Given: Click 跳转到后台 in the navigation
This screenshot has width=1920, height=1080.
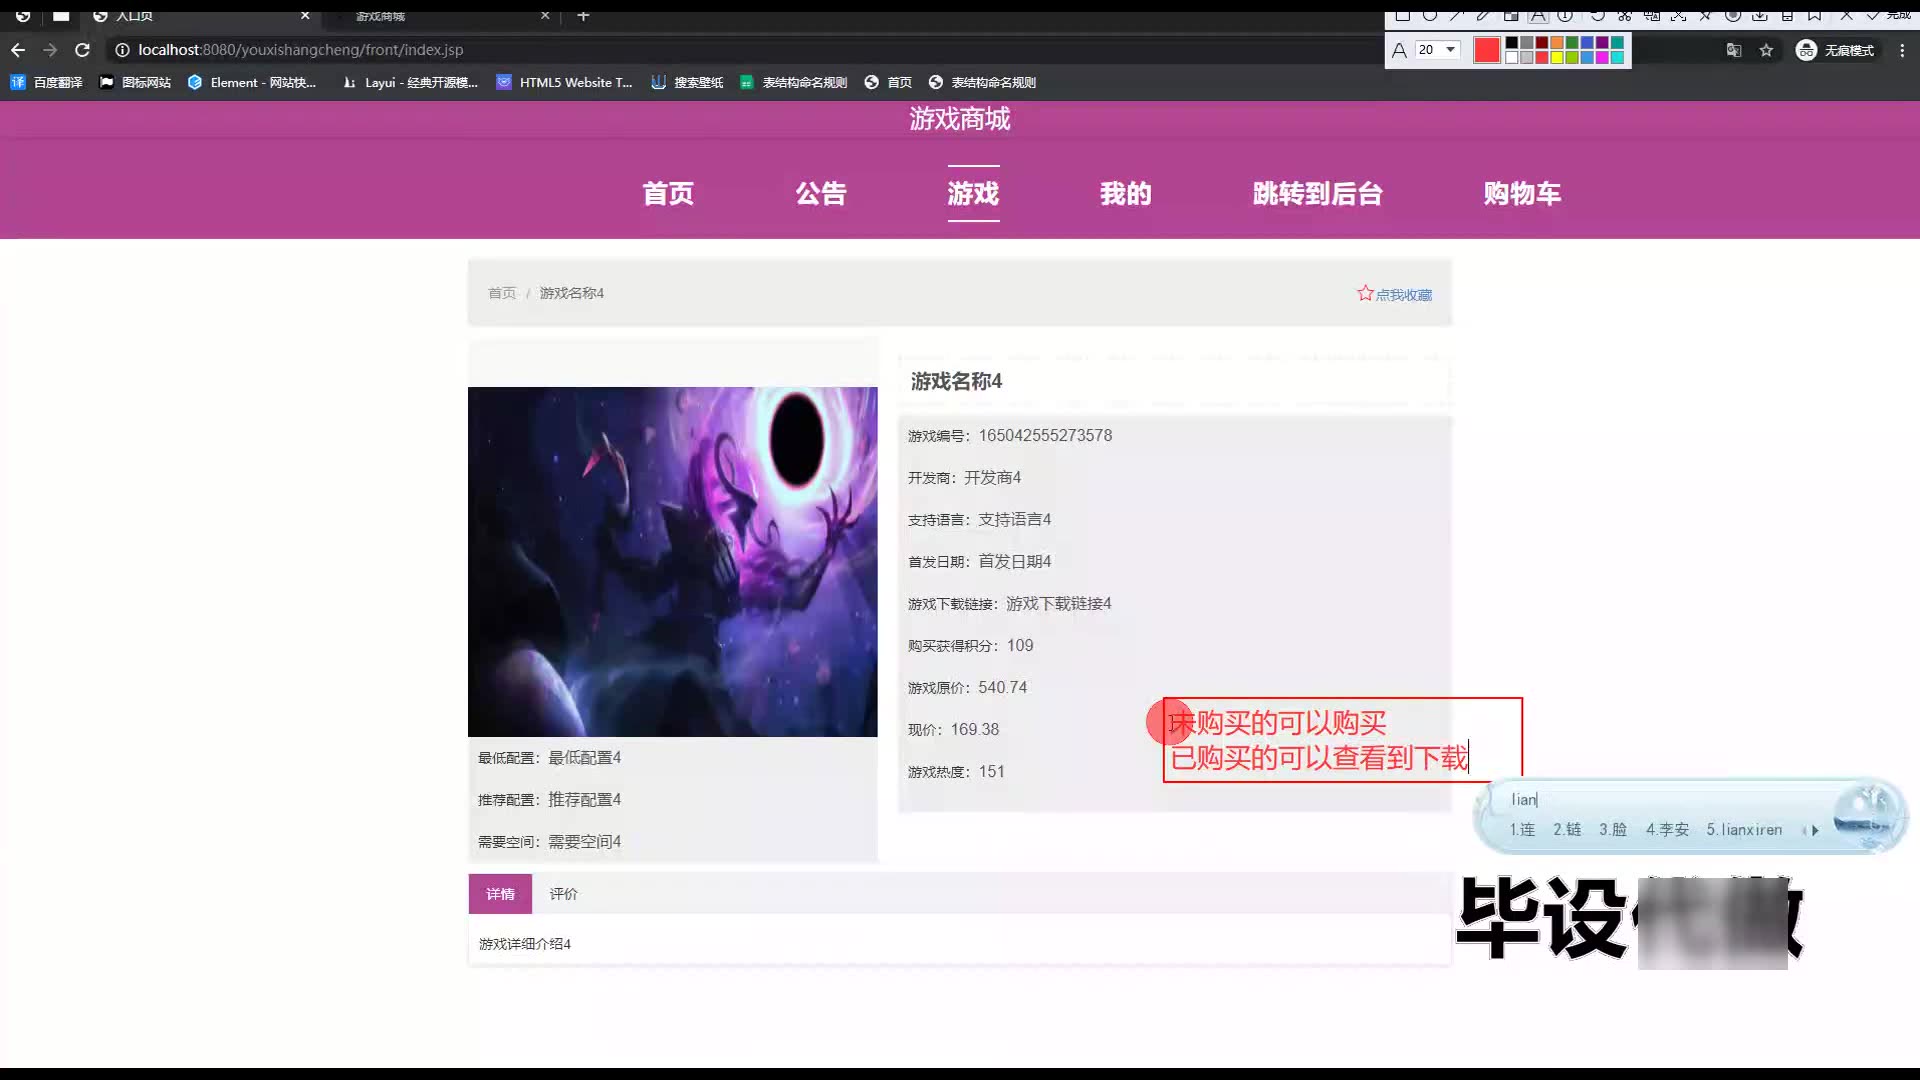Looking at the screenshot, I should point(1318,193).
